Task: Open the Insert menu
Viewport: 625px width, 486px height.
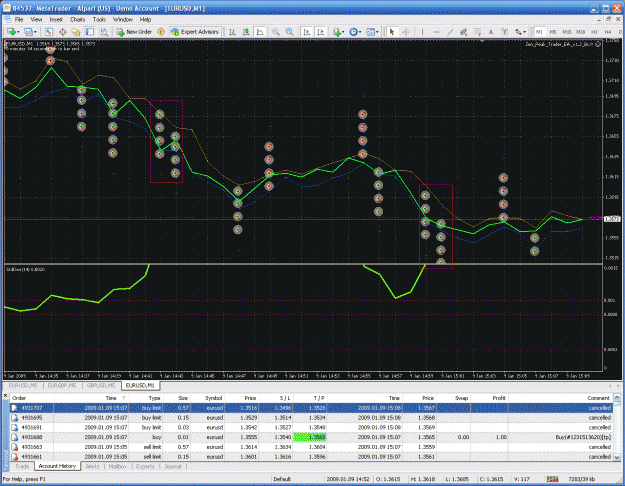Action: (56, 19)
